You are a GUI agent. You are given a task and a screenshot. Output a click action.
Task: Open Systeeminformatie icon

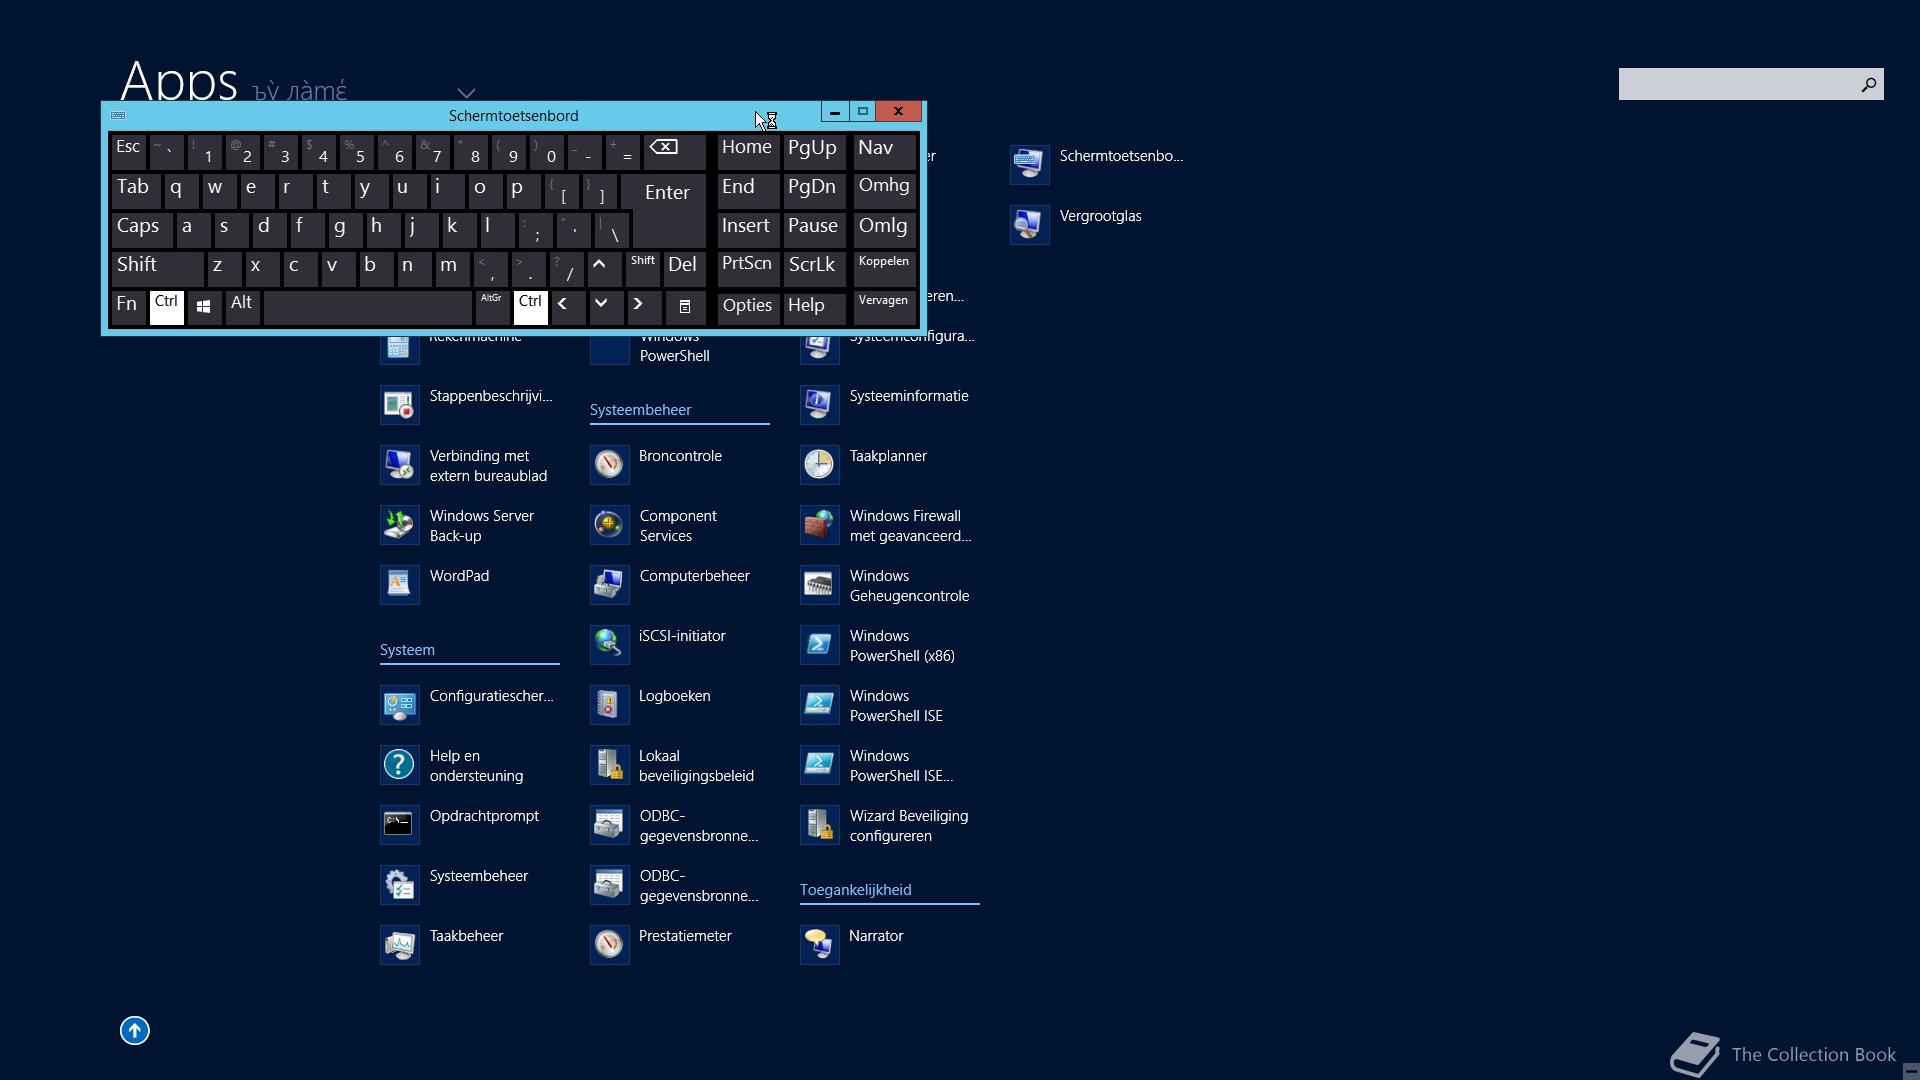(x=819, y=404)
